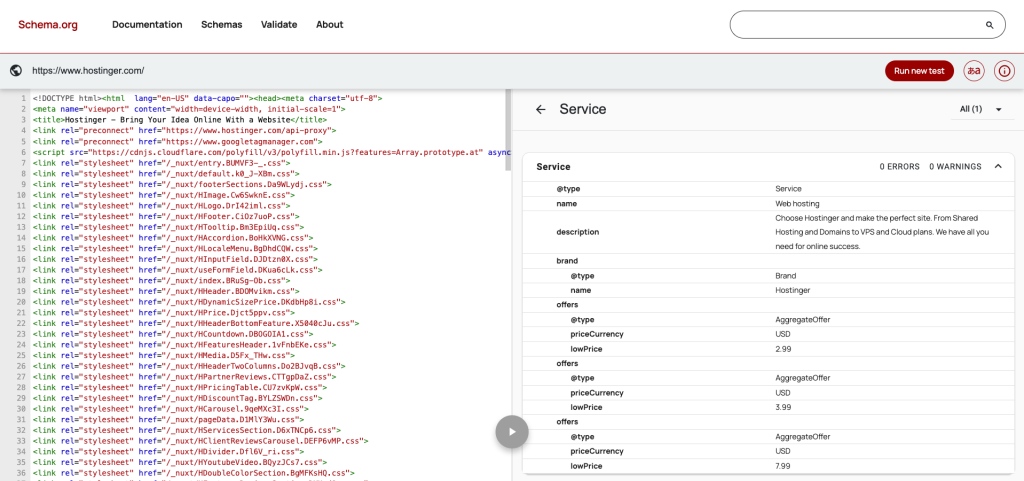Screen dimensions: 1024x481
Task: Open the About page
Action: point(330,24)
